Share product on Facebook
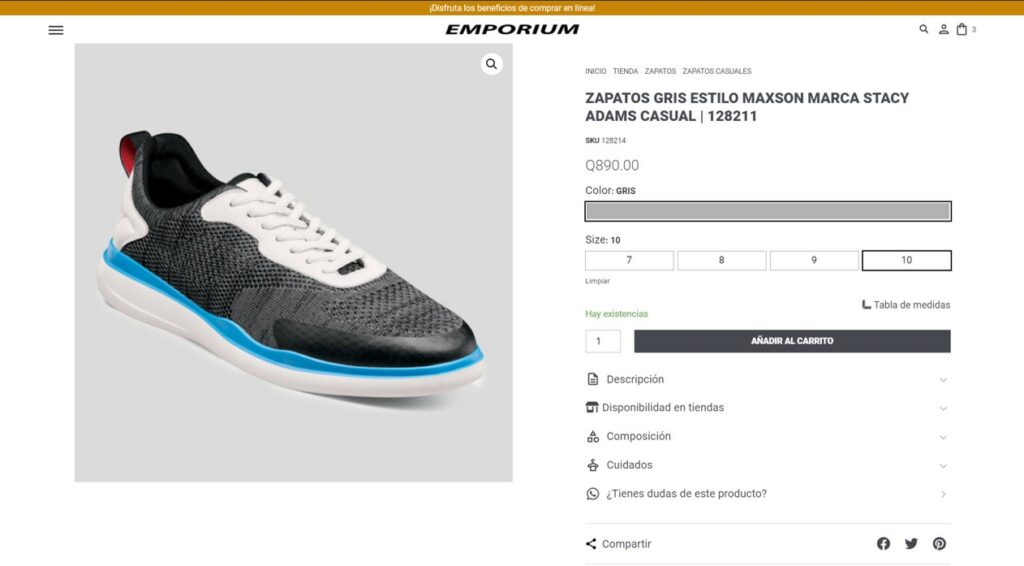The width and height of the screenshot is (1024, 566). click(884, 544)
